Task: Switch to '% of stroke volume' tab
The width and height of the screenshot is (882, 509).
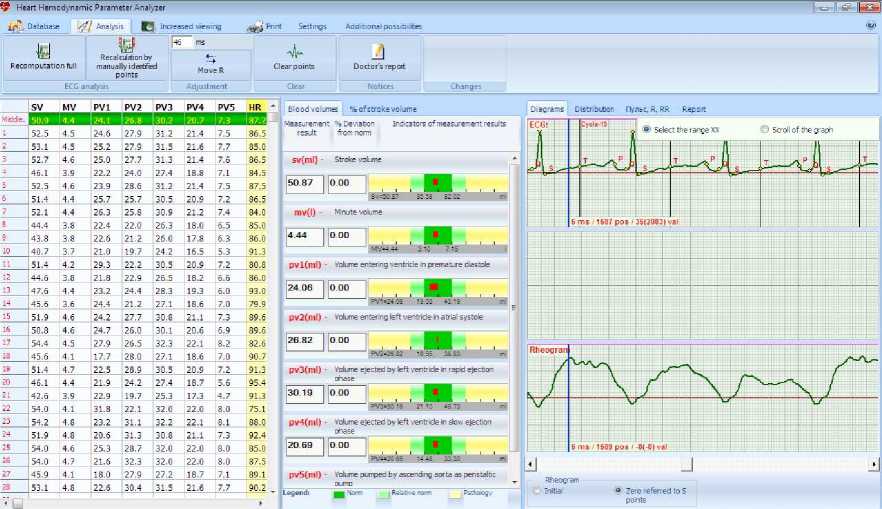Action: tap(381, 108)
